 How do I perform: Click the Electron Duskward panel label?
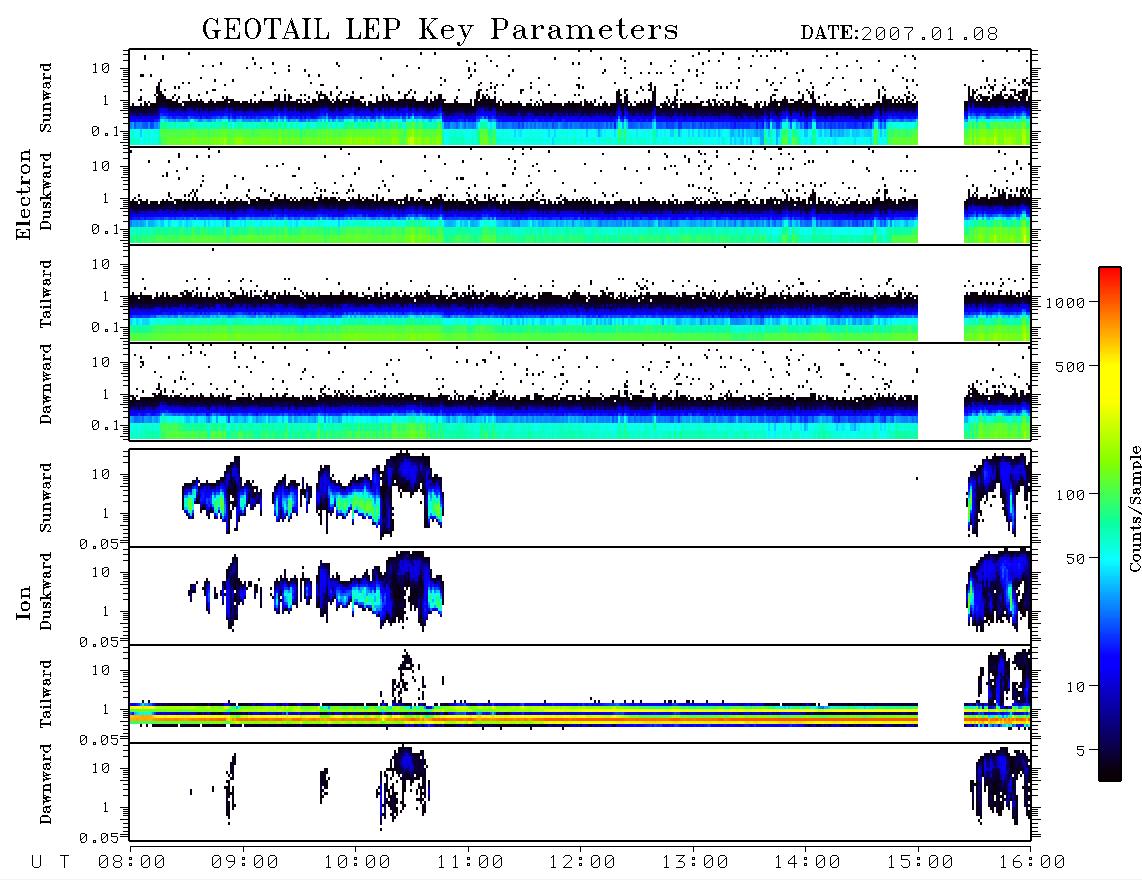click(x=46, y=192)
